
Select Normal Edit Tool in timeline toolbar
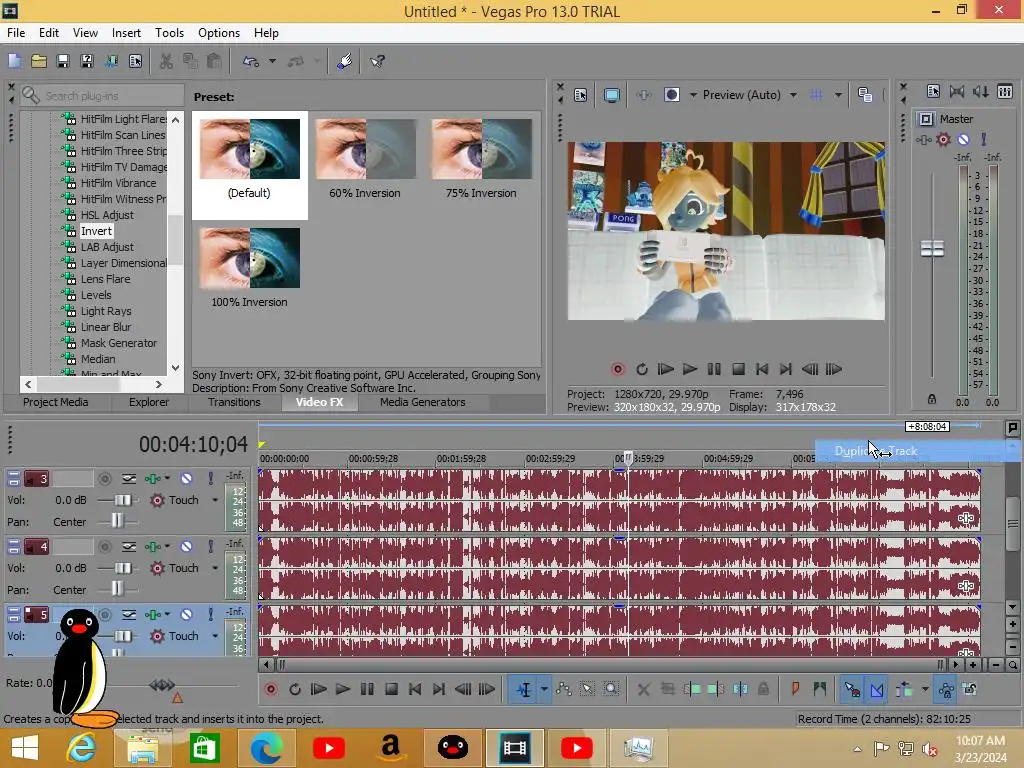point(524,690)
